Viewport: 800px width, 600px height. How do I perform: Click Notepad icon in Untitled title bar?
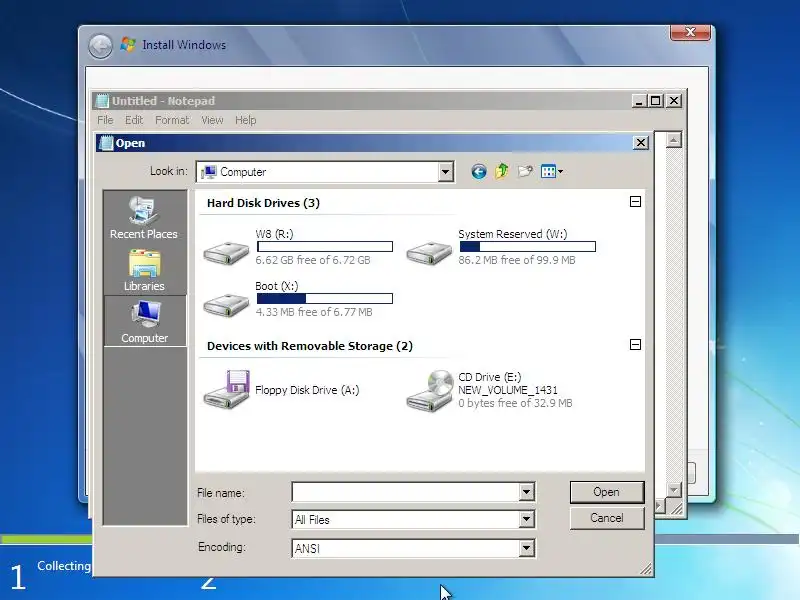coord(103,101)
